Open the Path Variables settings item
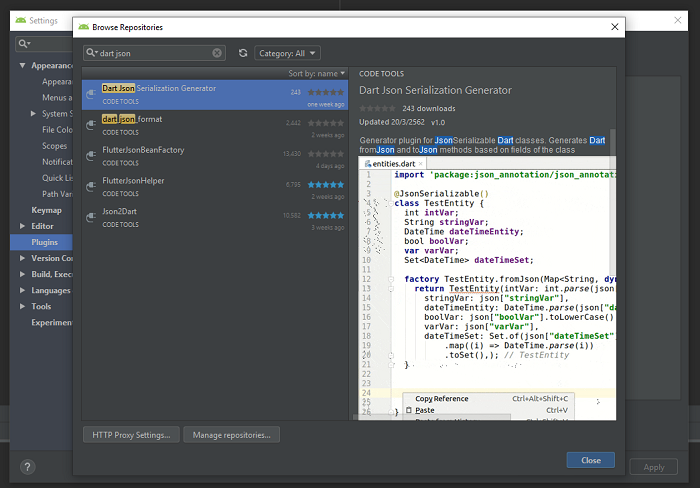 (x=57, y=194)
